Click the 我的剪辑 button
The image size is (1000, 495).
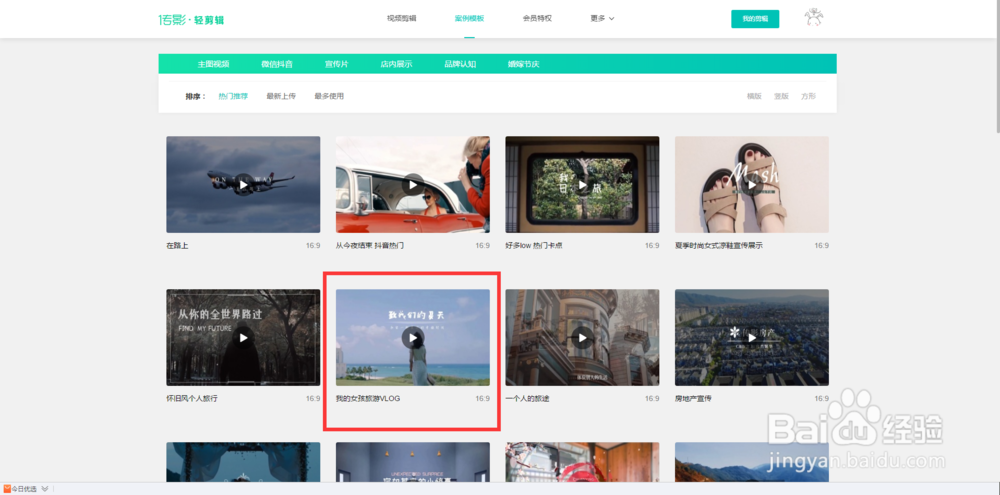tap(755, 19)
